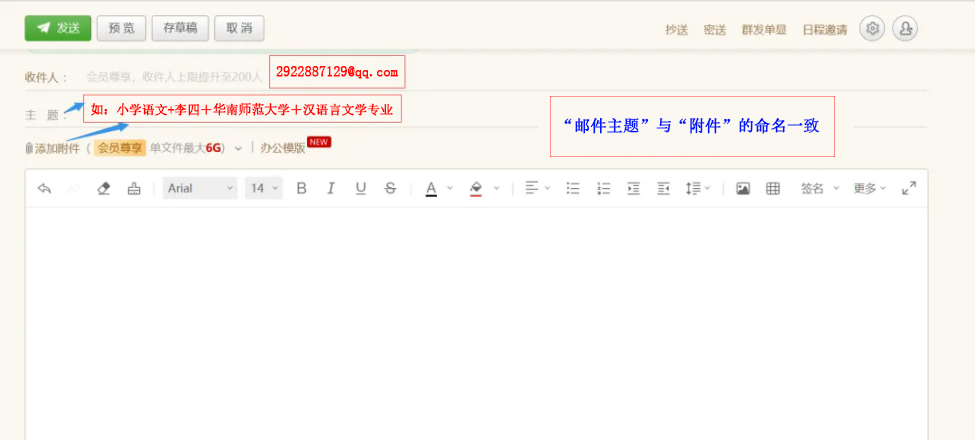Click the format painter icon
This screenshot has width=975, height=440.
(x=134, y=188)
